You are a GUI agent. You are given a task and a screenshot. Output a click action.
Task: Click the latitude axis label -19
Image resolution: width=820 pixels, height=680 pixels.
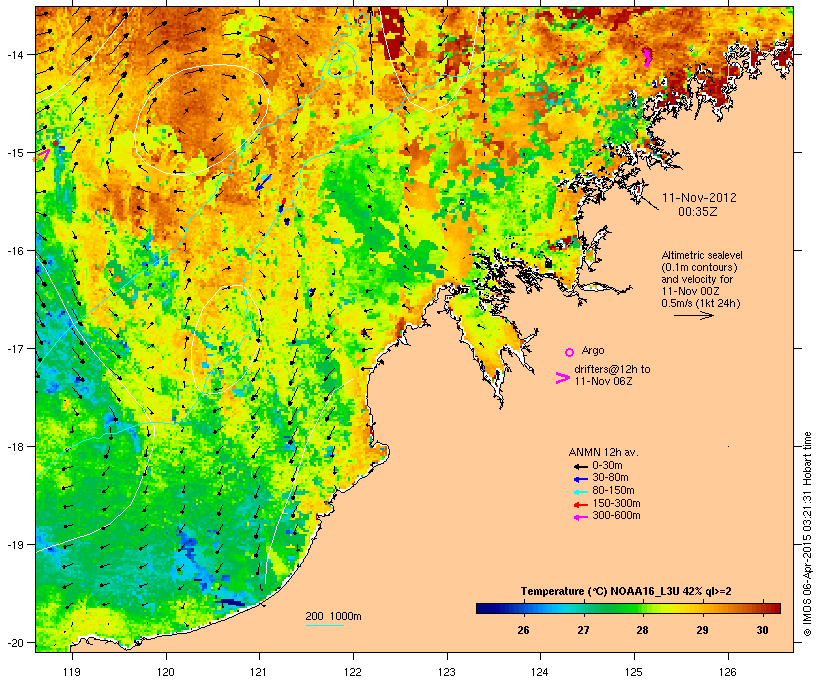coord(15,545)
